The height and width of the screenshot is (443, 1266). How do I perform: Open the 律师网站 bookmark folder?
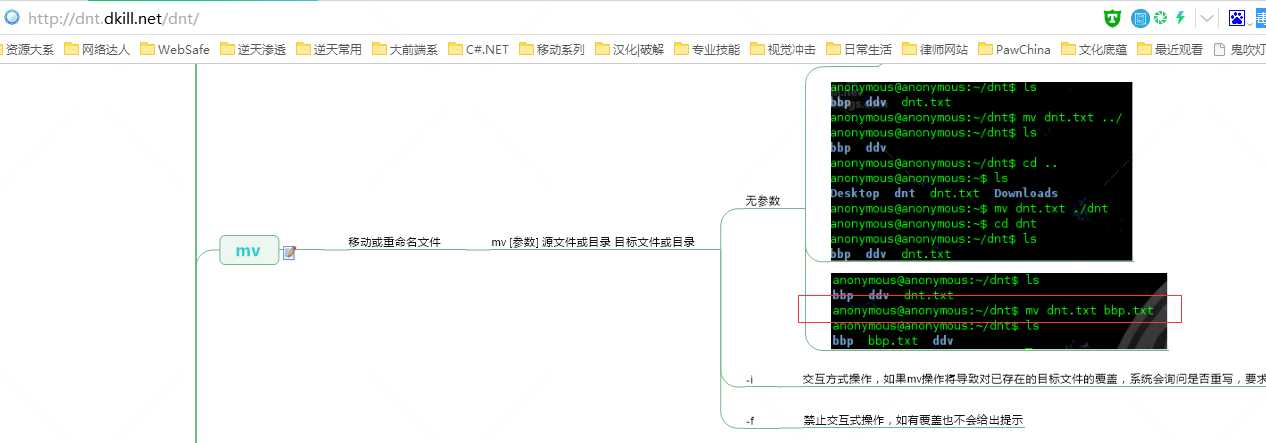[x=935, y=49]
